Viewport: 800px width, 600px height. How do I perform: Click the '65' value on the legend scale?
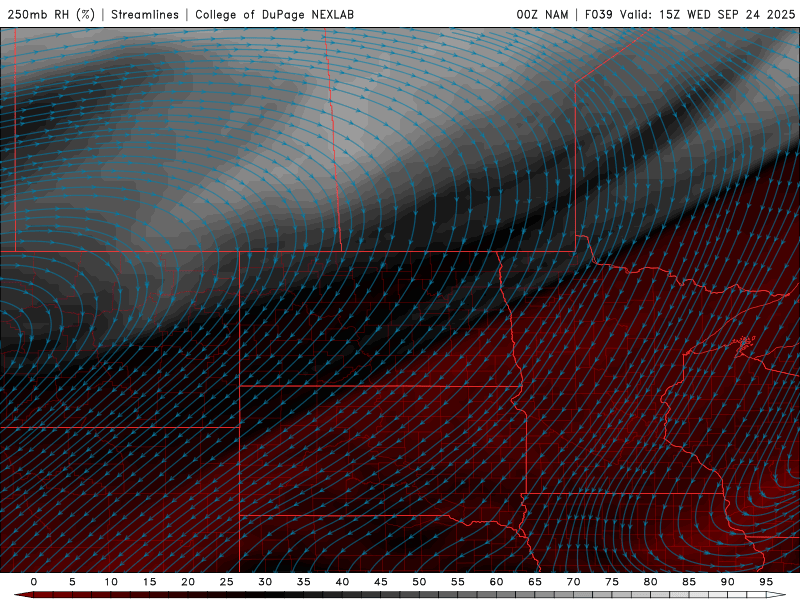click(x=535, y=582)
